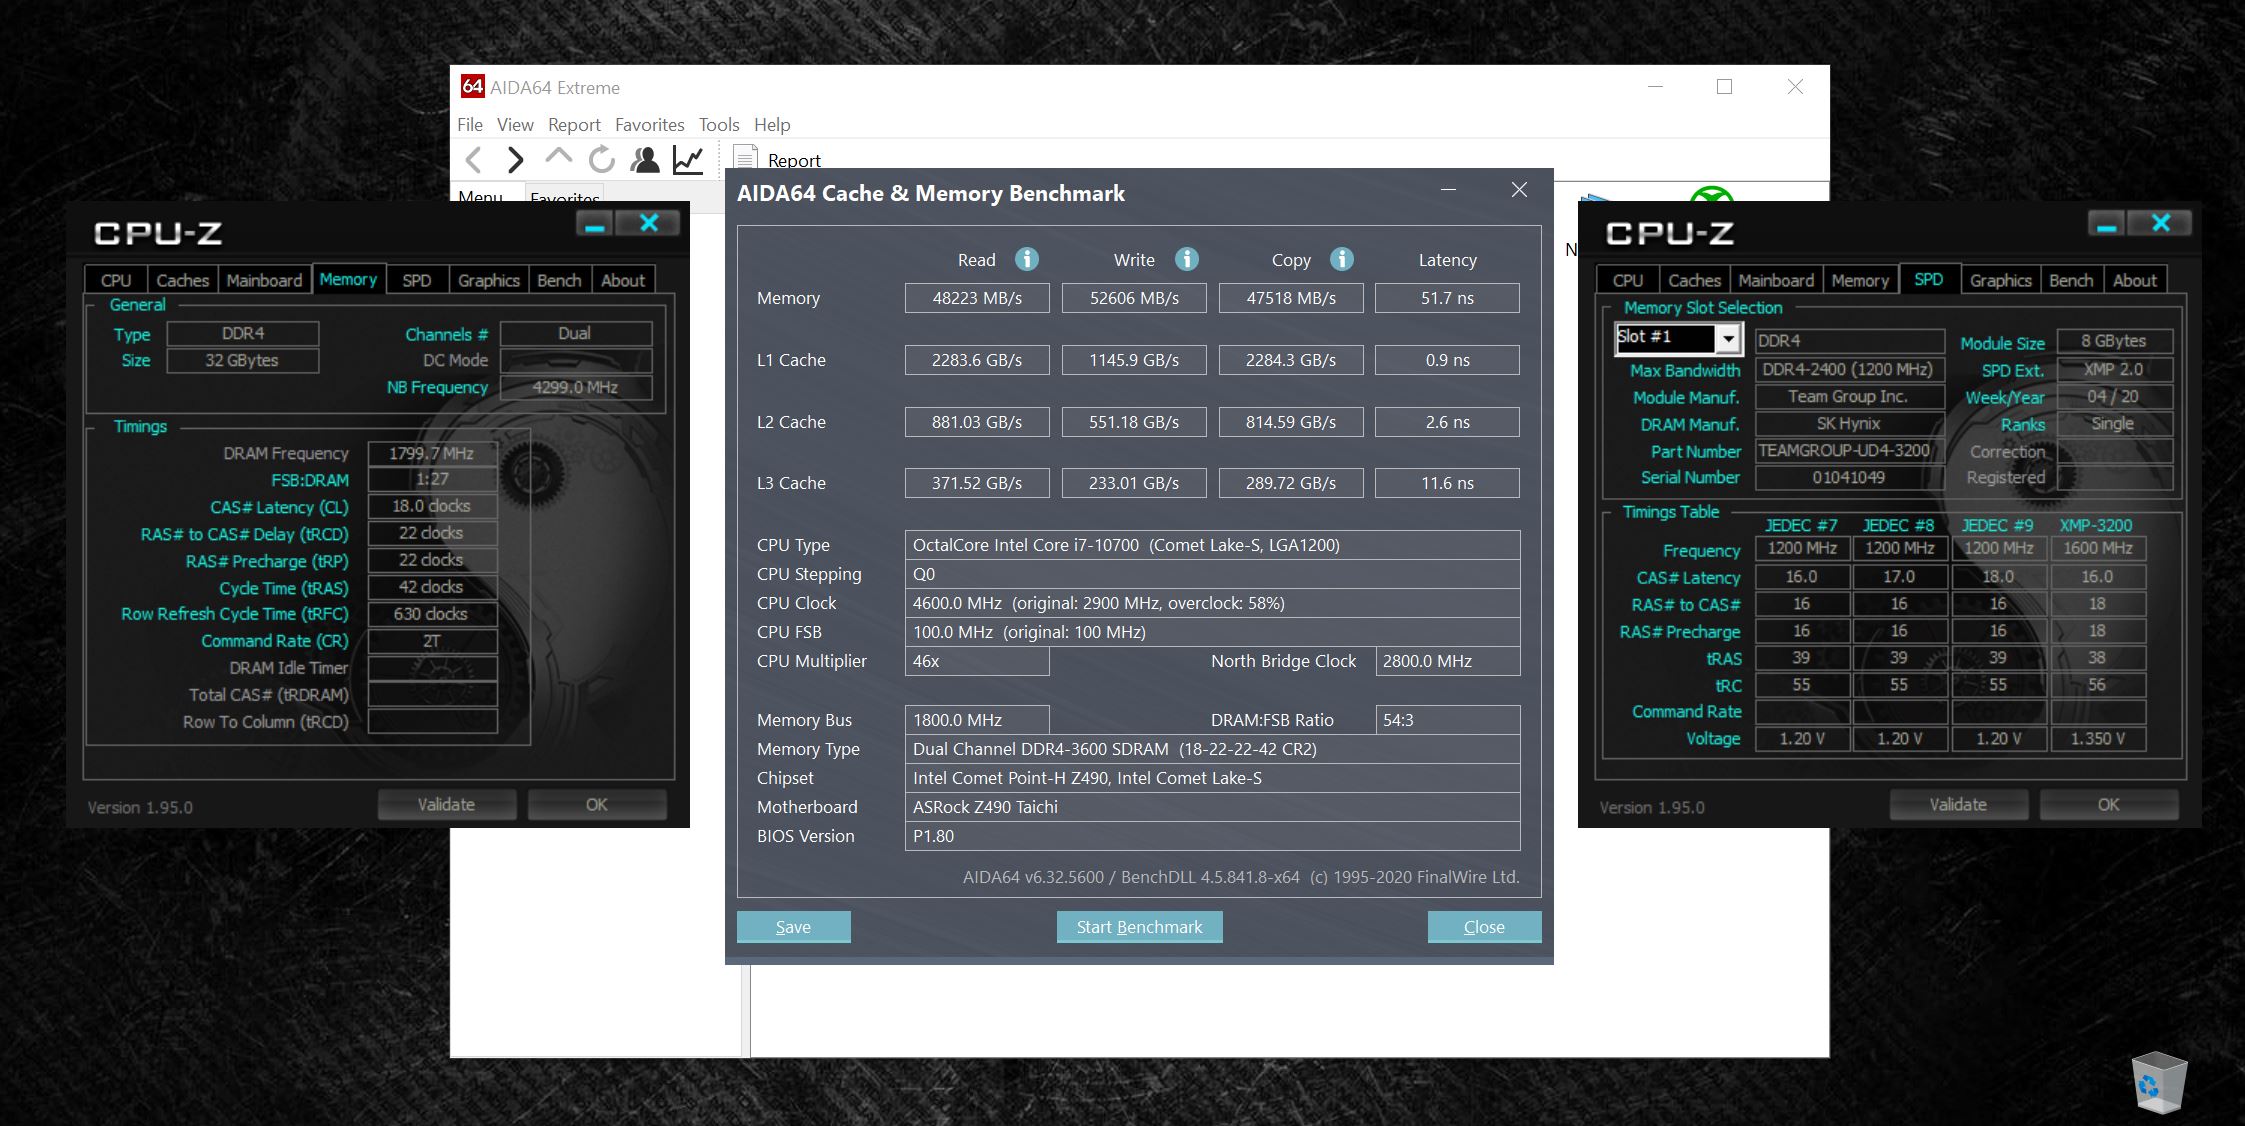2245x1126 pixels.
Task: Select Graphics tab in left CPU-Z
Action: [x=489, y=280]
